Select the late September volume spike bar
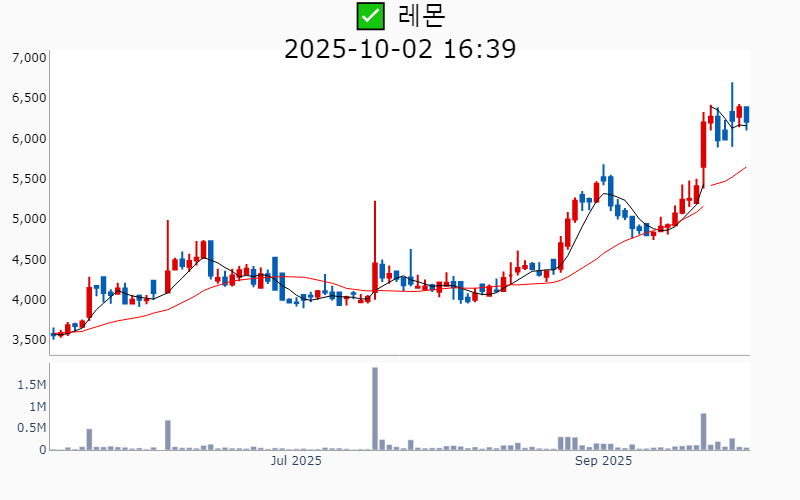800x500 pixels. [704, 431]
